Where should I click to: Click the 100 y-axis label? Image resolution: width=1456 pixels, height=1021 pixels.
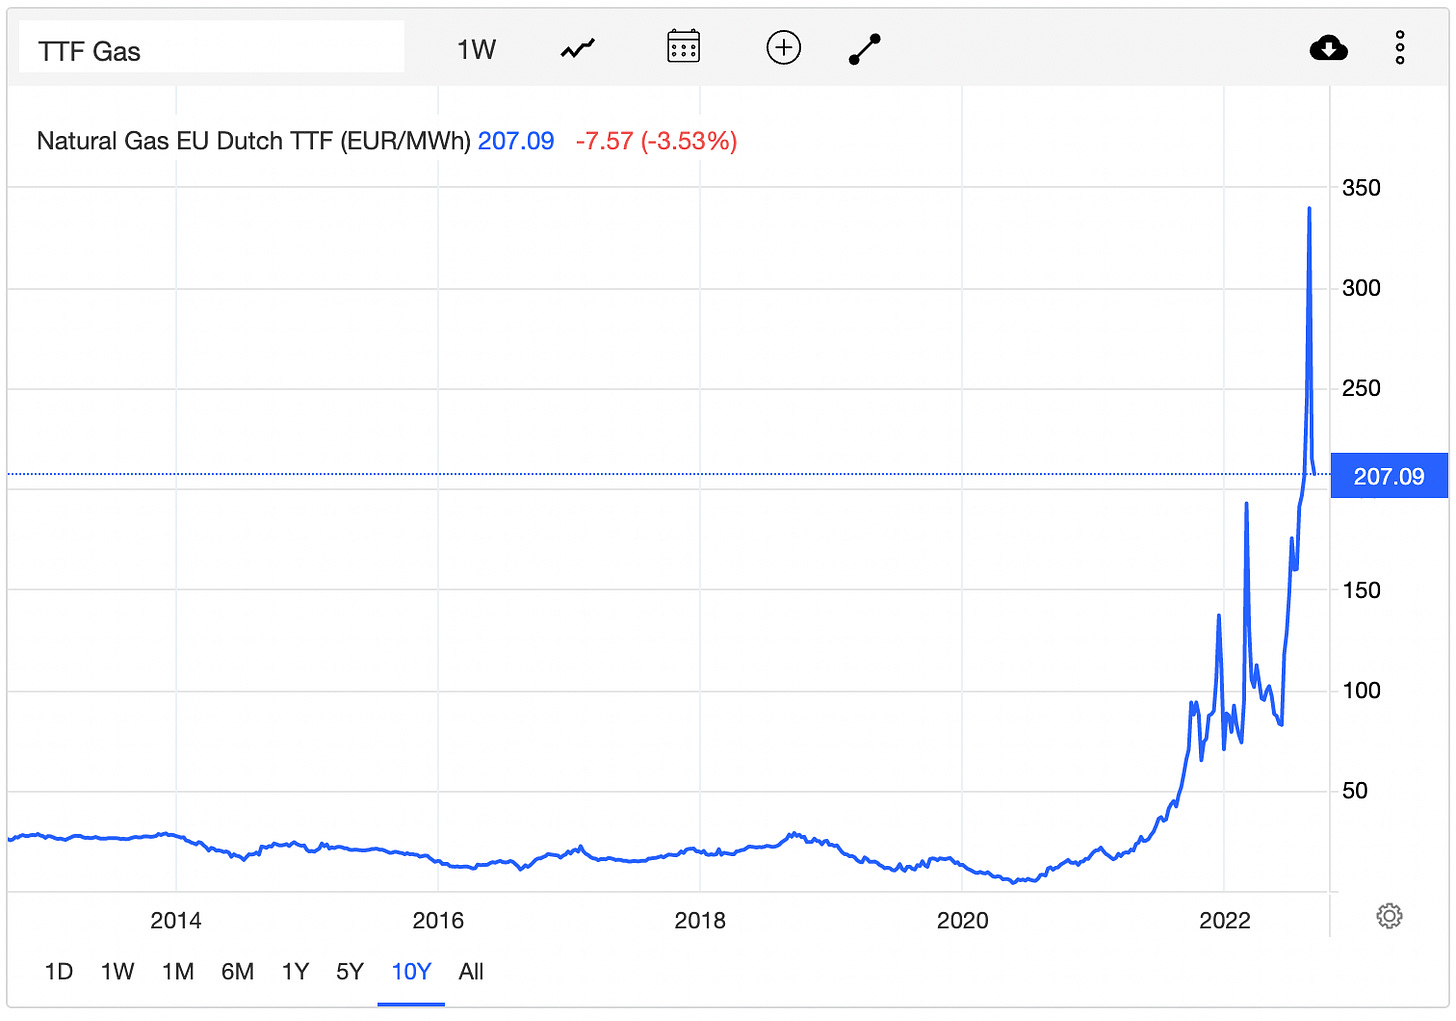(1361, 690)
